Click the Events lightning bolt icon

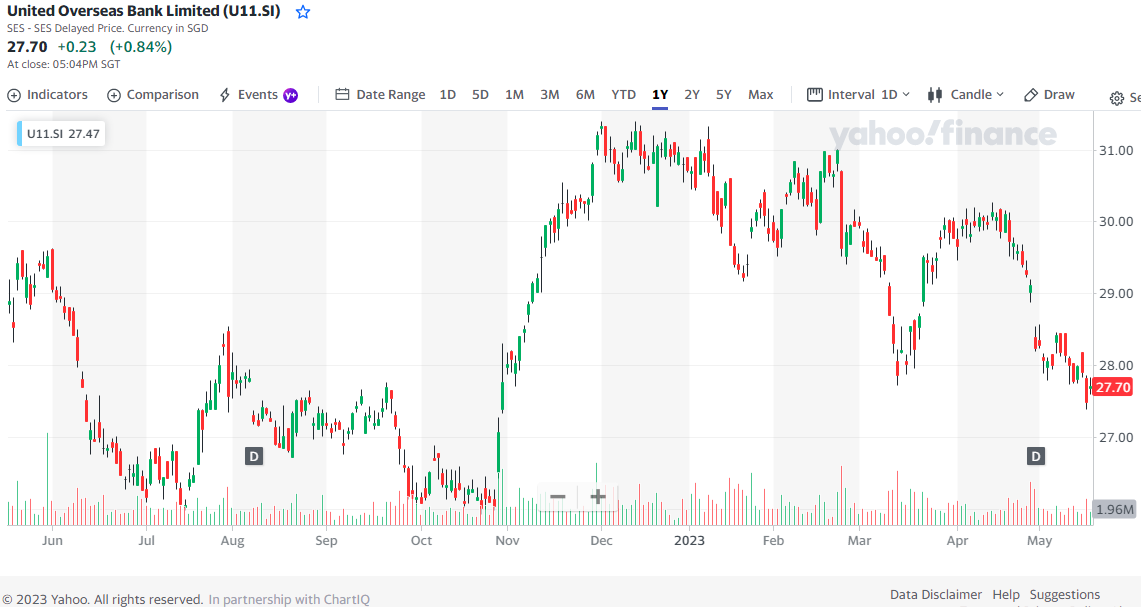pos(225,95)
